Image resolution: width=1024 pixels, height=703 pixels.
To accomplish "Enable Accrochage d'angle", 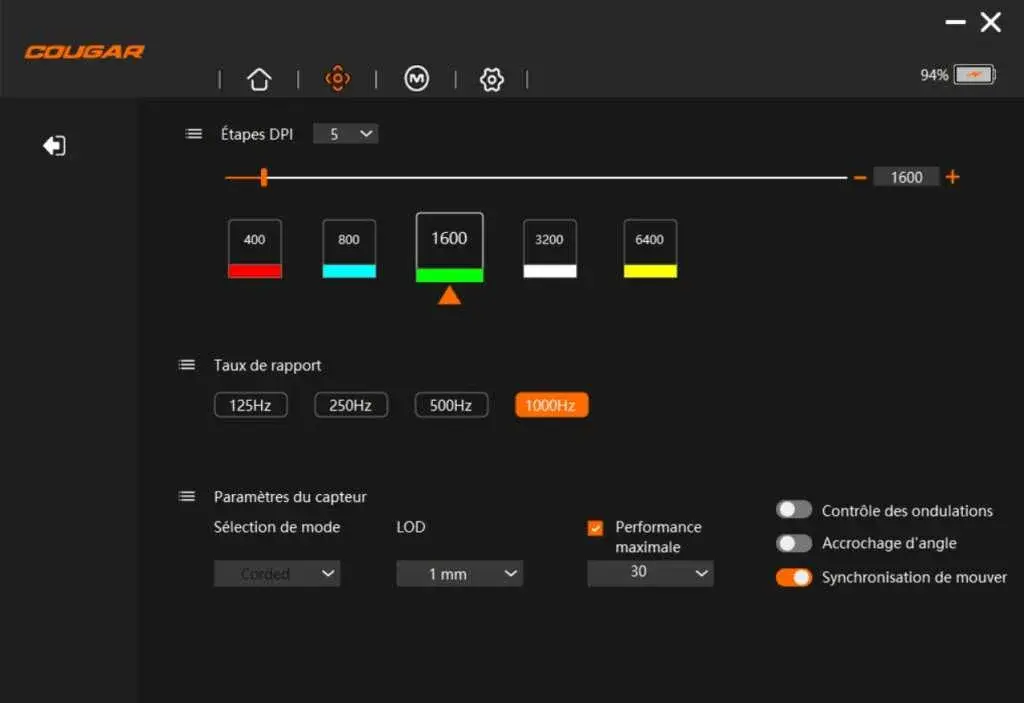I will click(793, 543).
